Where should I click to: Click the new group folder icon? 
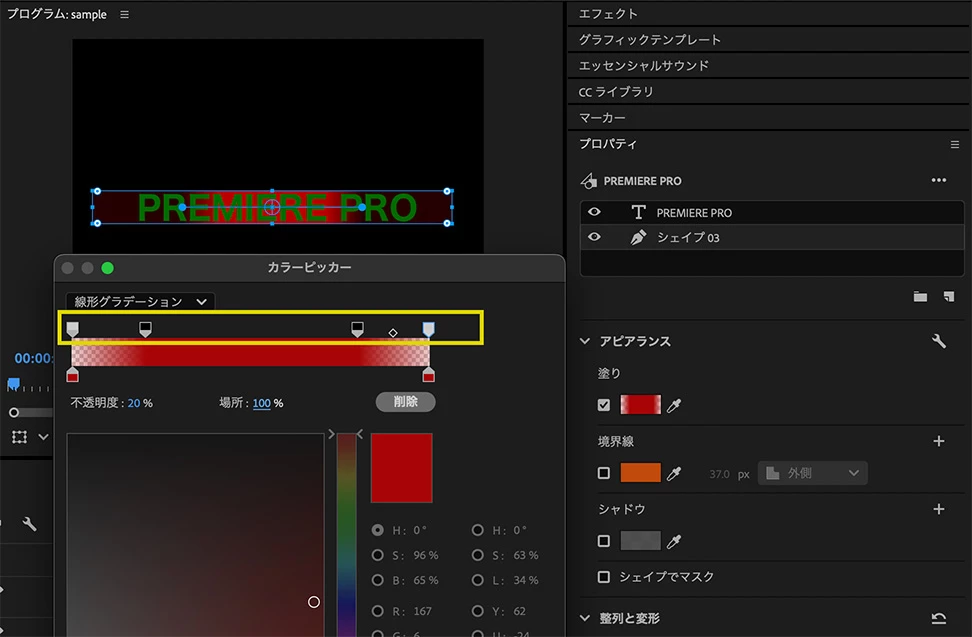coord(920,297)
